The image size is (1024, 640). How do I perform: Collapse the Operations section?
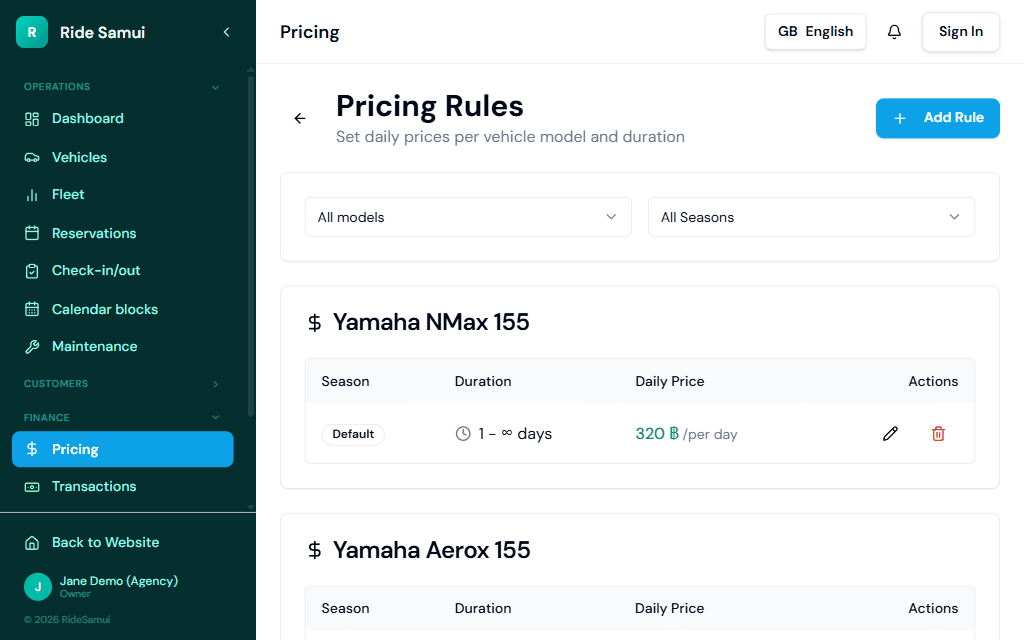216,87
